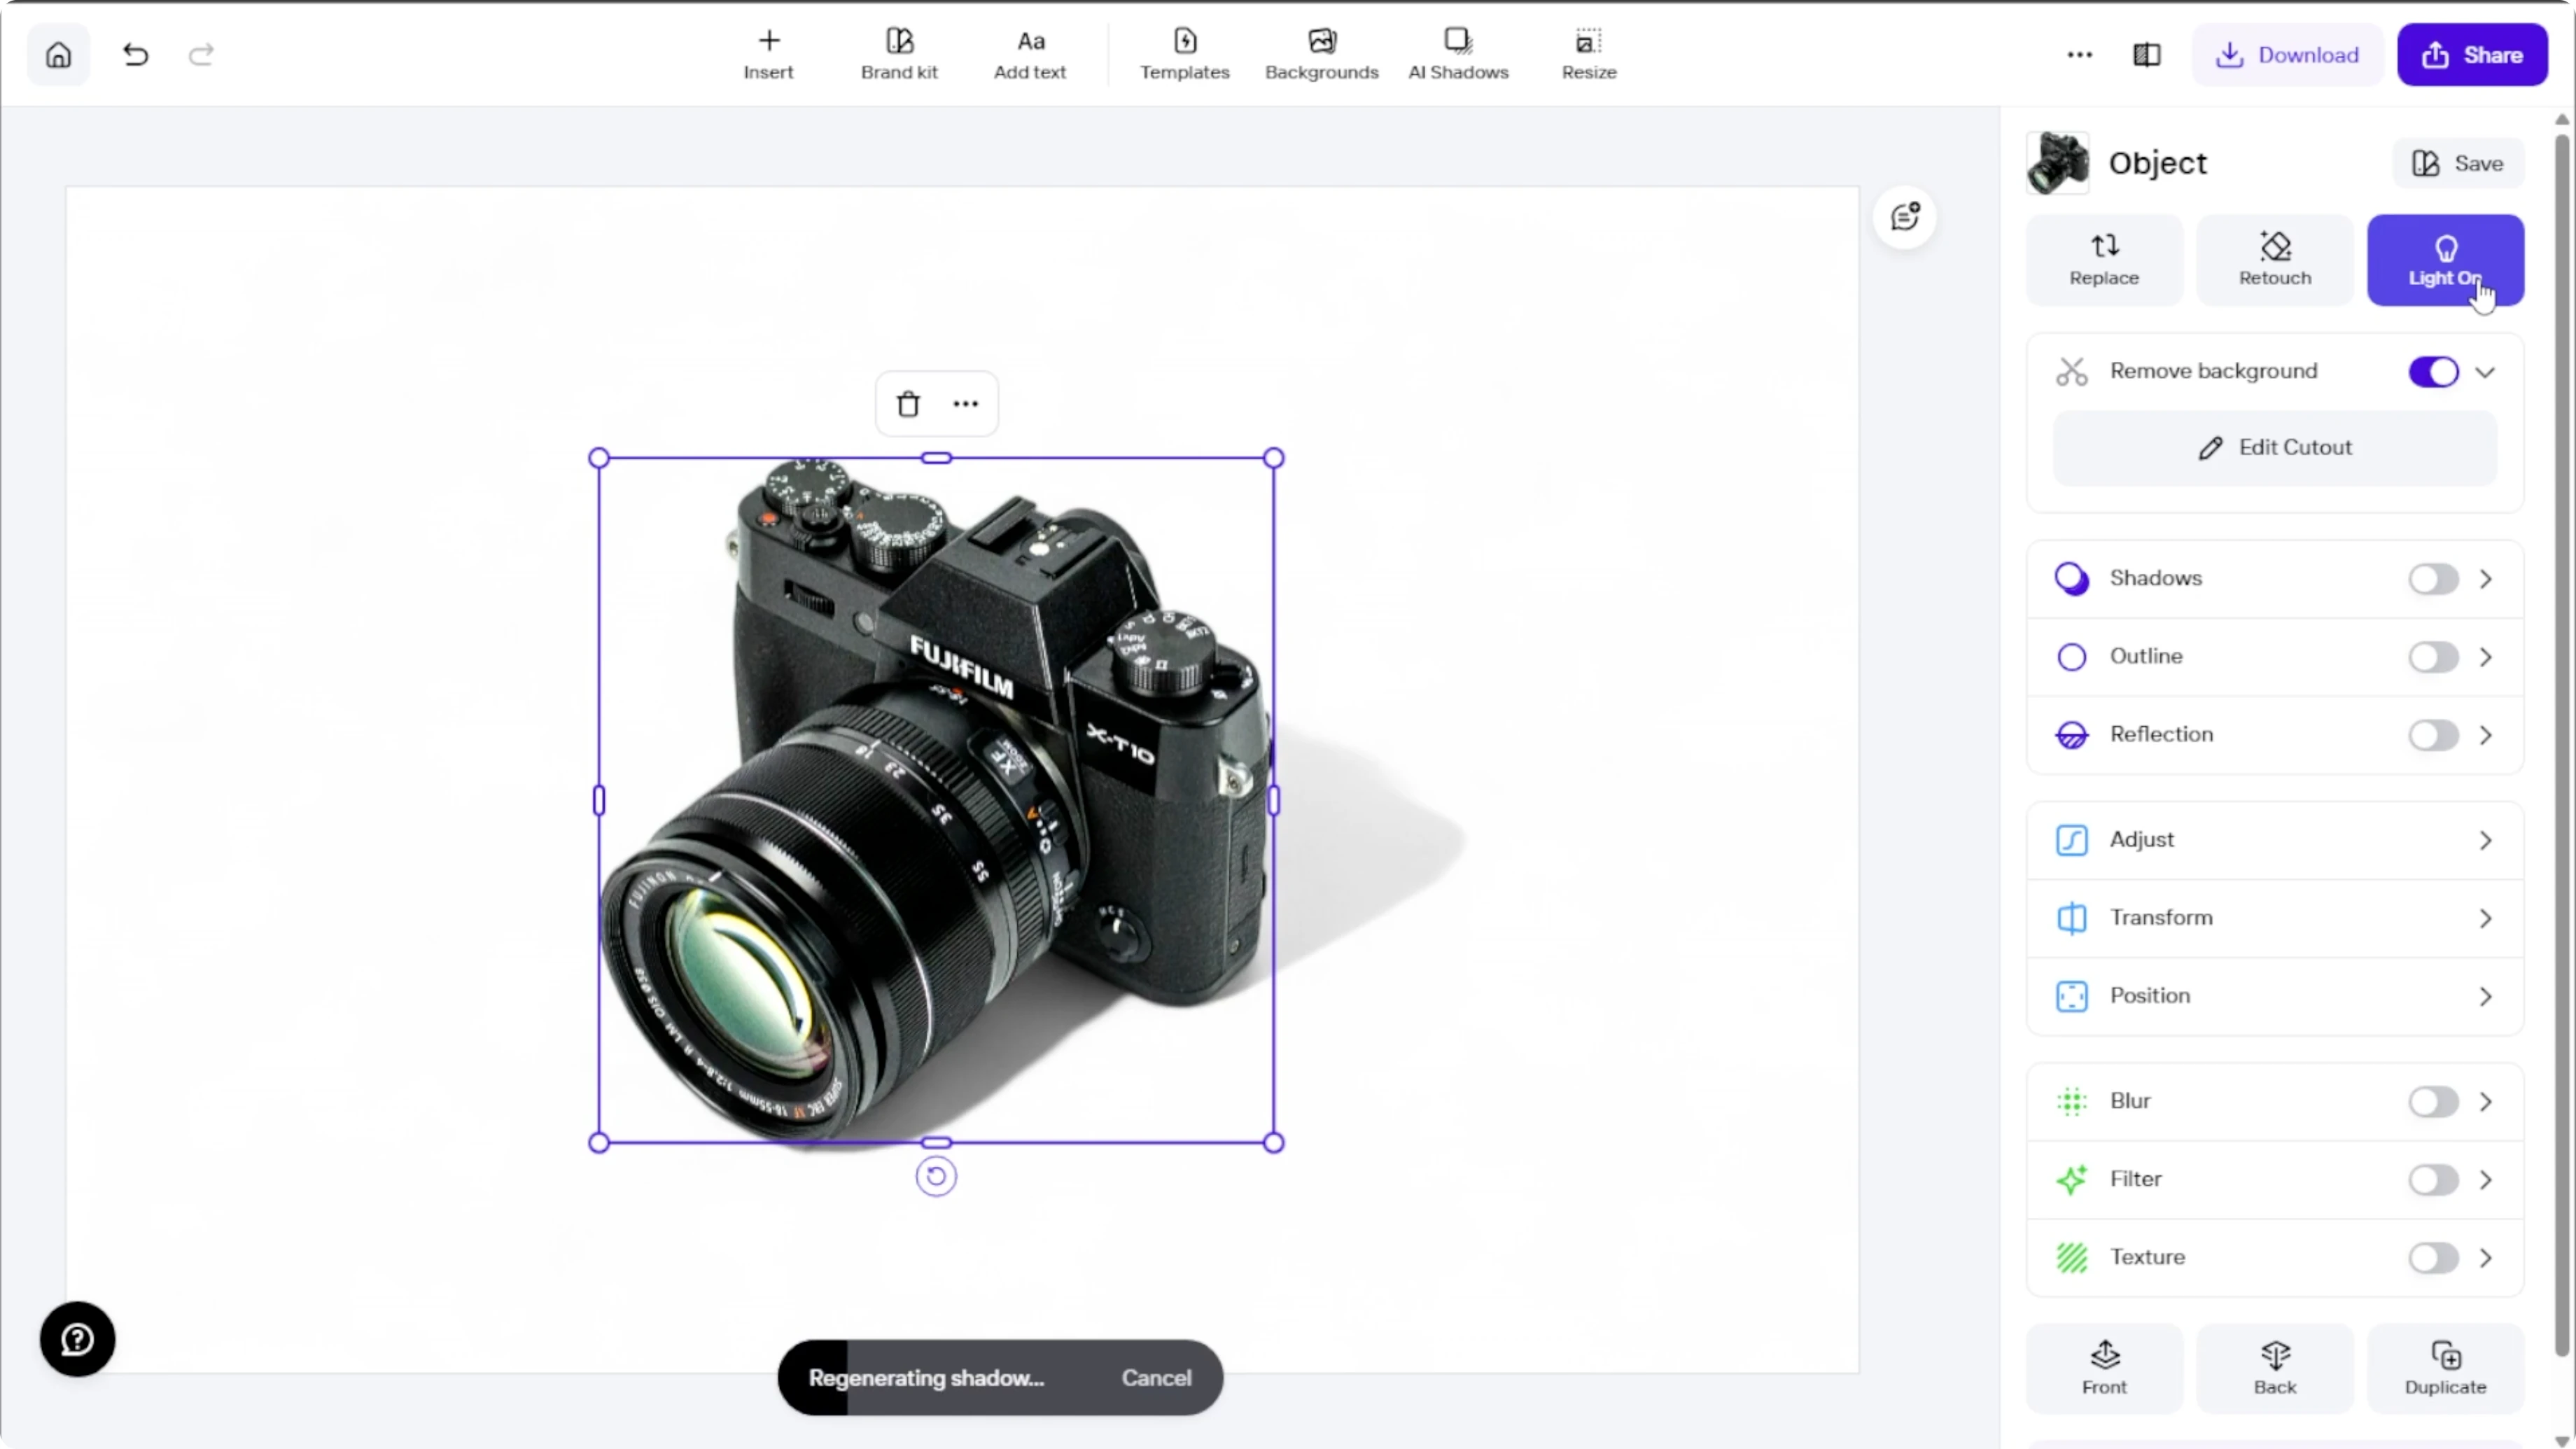Toggle the Light On button

coord(2445,260)
